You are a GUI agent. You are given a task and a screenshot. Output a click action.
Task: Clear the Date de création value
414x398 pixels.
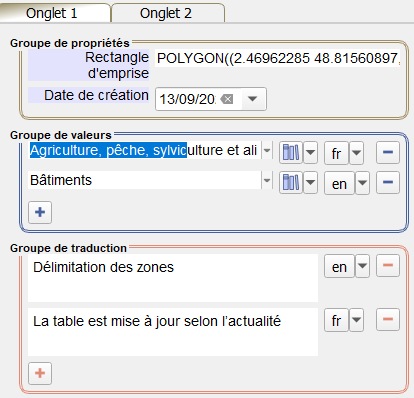coord(227,99)
